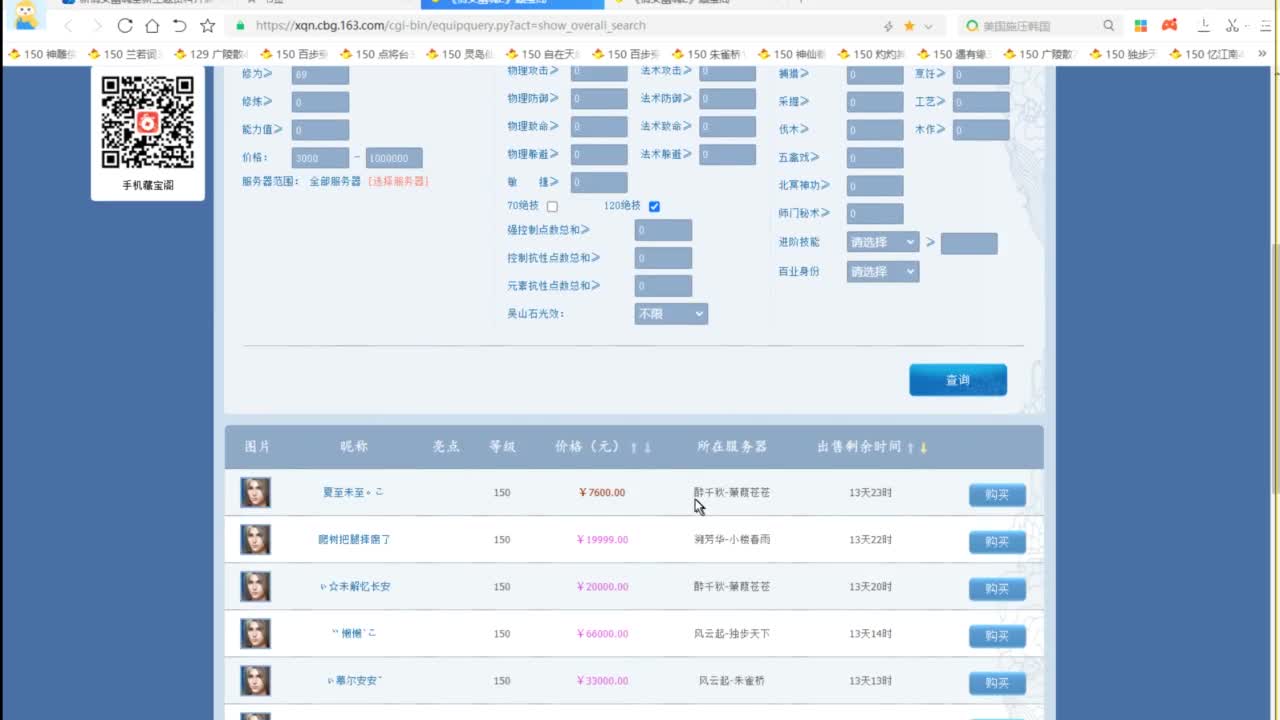Expand the 进阶技能 dropdown
Viewport: 1280px width, 720px height.
pyautogui.click(x=882, y=242)
